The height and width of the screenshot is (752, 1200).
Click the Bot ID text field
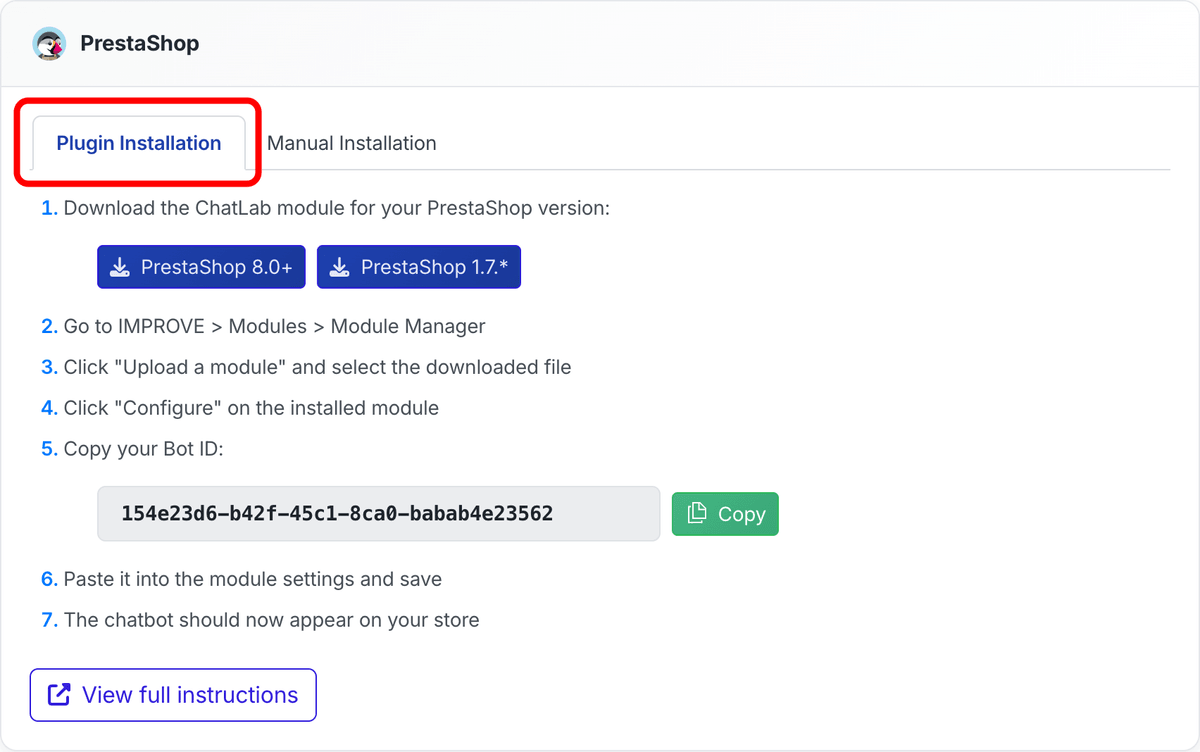[378, 513]
